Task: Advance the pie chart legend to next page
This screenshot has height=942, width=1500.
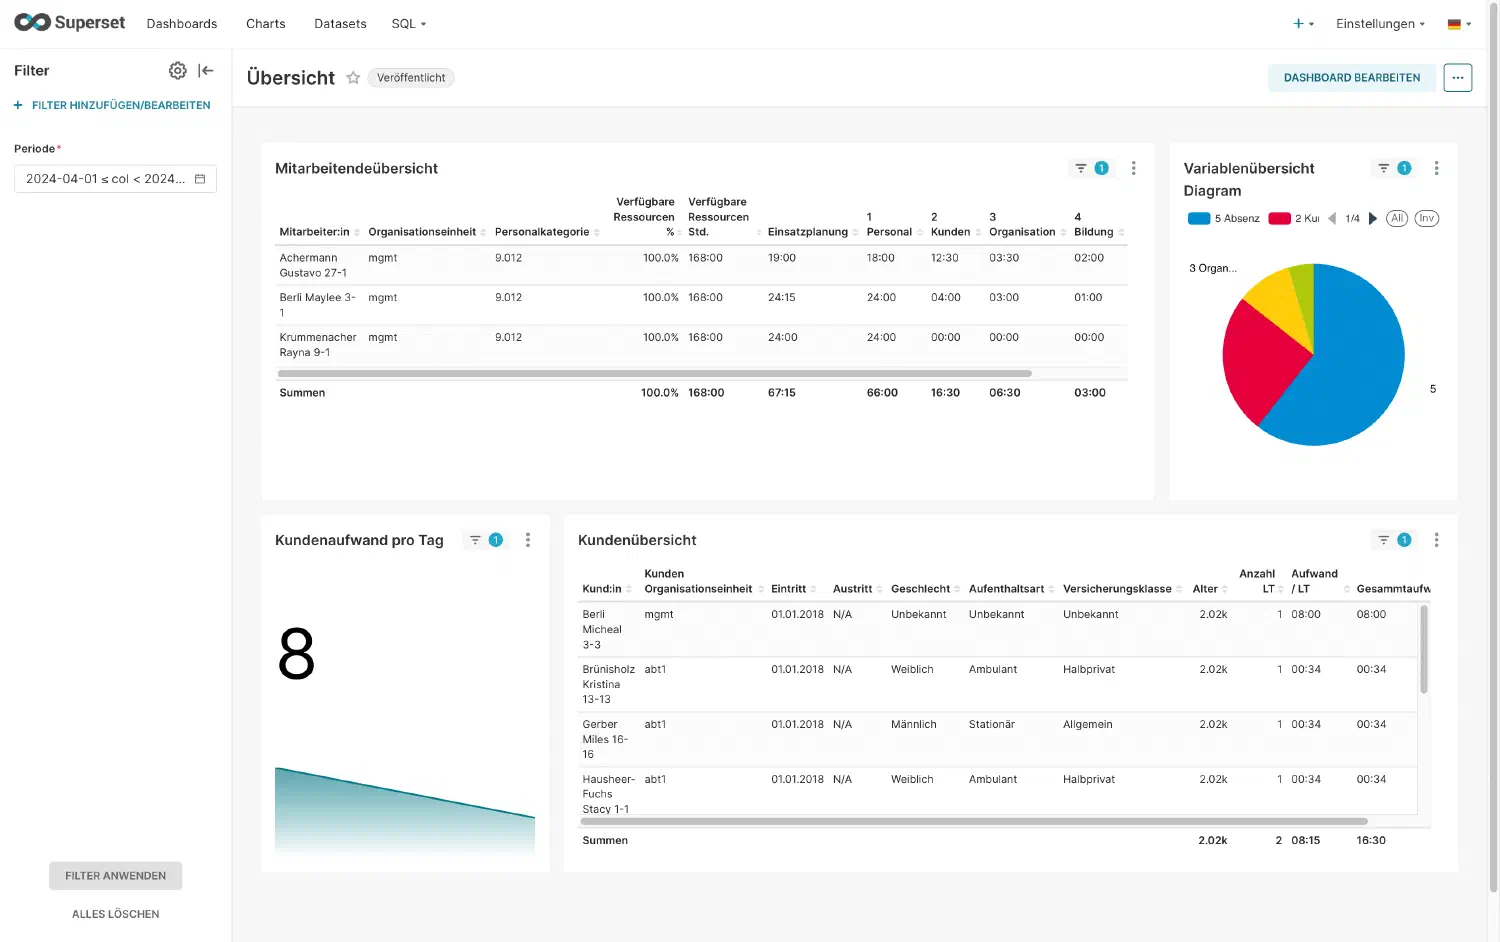Action: tap(1373, 218)
